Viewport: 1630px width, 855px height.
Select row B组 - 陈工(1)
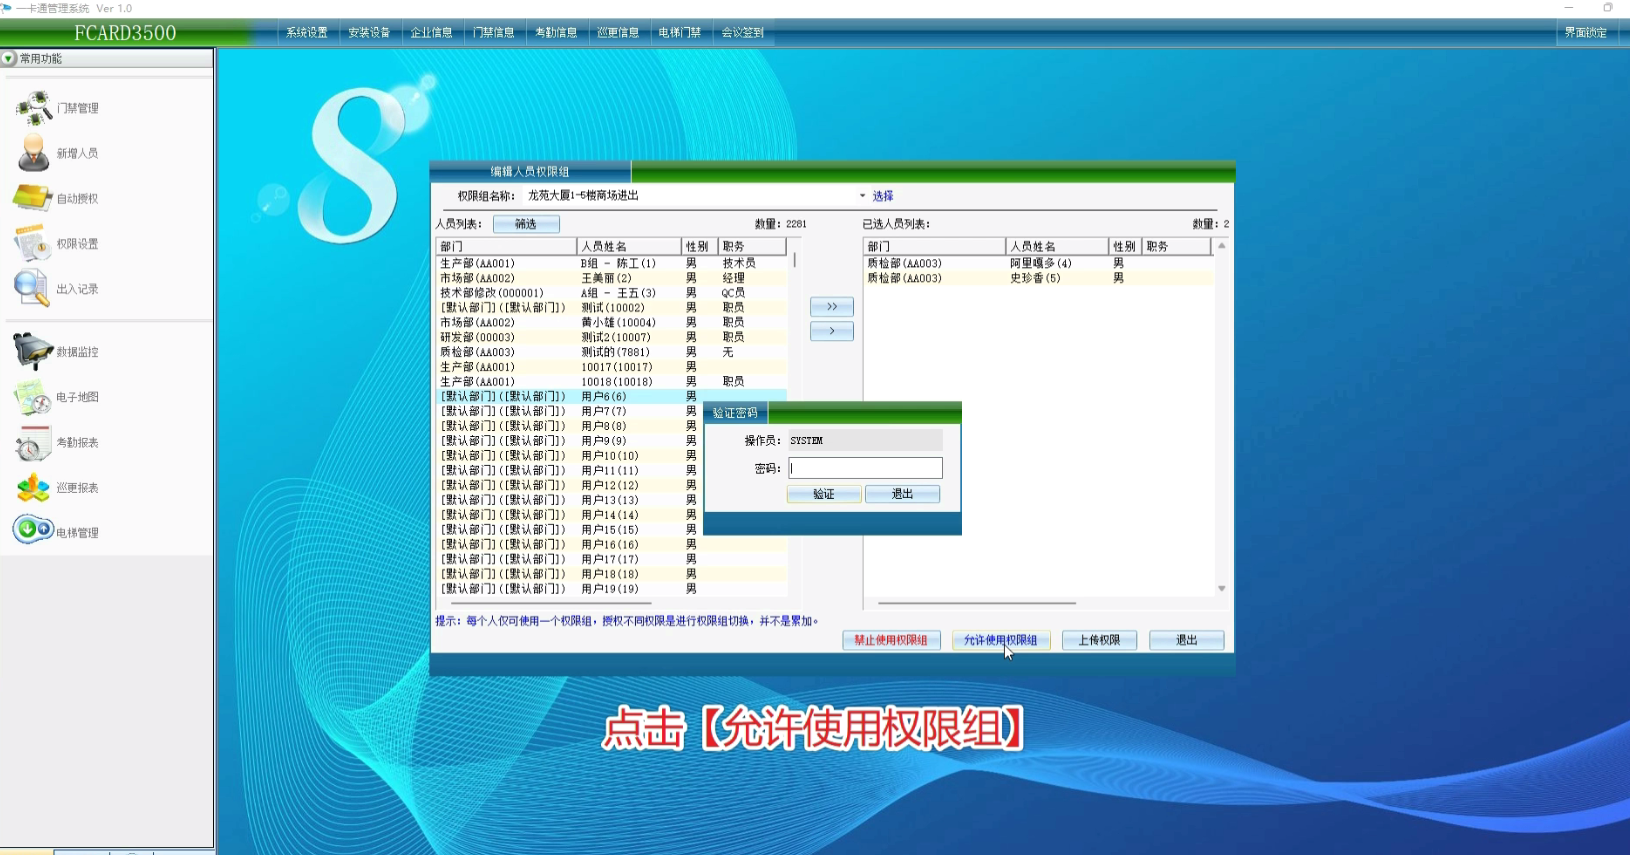(x=612, y=263)
